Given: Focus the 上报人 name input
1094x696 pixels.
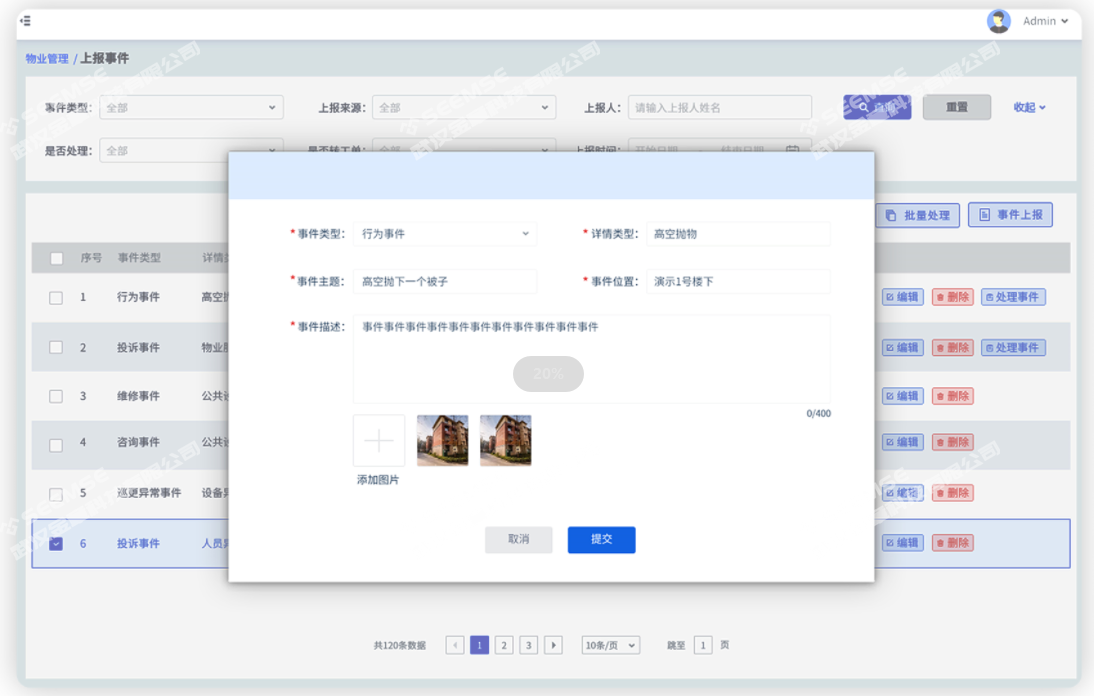Looking at the screenshot, I should point(719,107).
